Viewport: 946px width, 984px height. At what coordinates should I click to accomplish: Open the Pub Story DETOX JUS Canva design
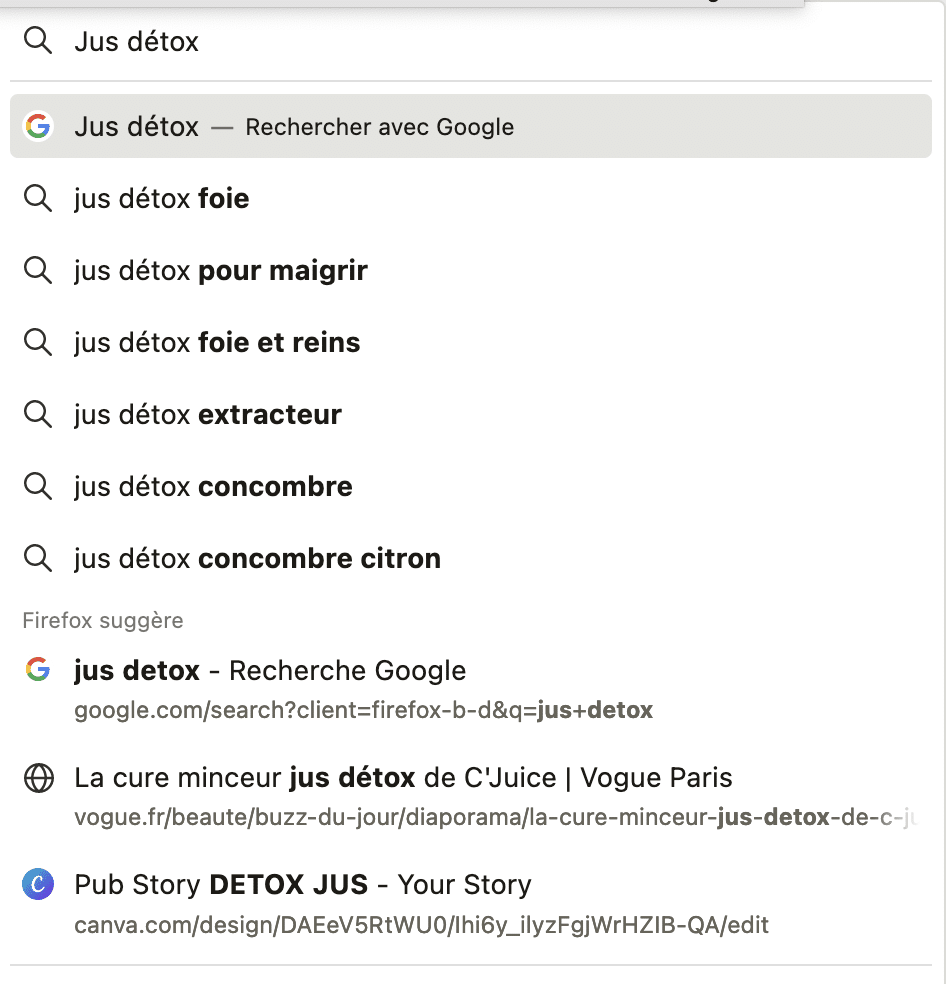point(302,885)
